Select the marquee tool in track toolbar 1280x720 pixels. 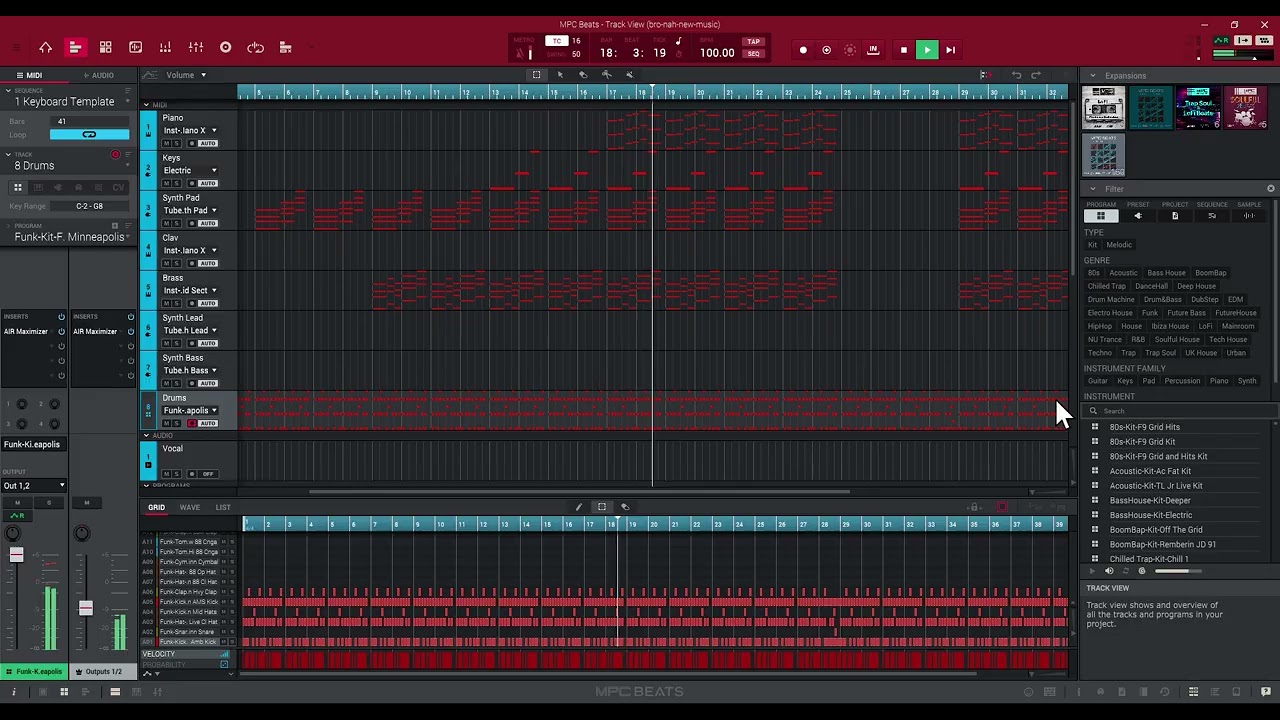536,75
